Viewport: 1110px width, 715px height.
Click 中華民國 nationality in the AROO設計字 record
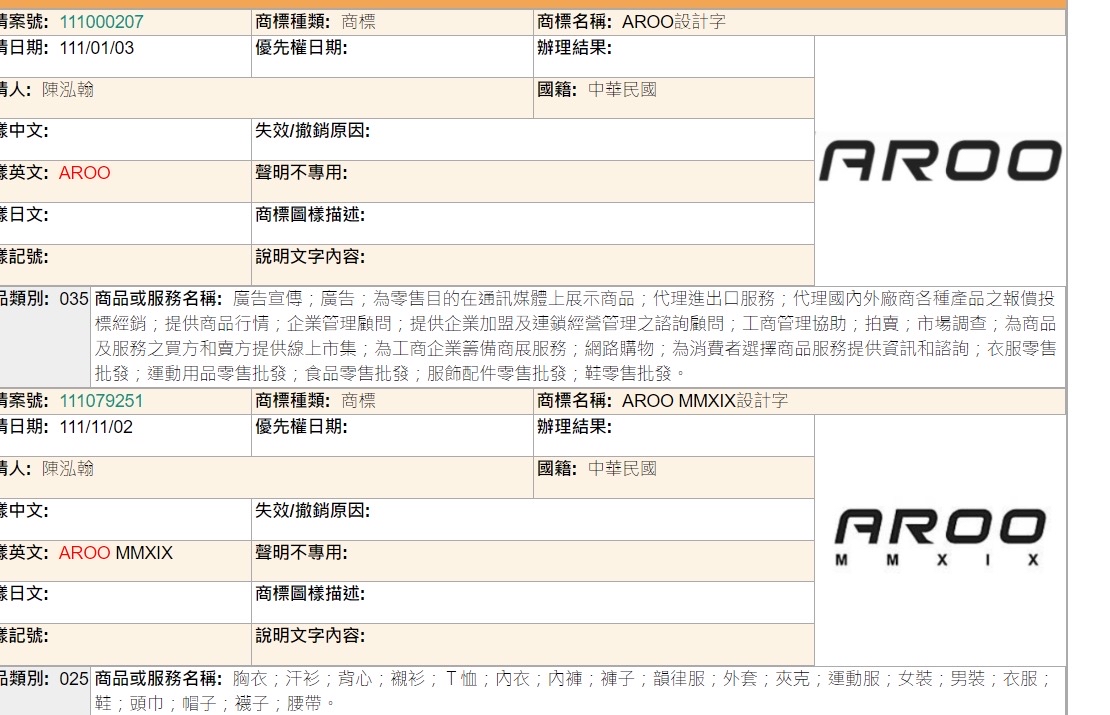coord(622,90)
